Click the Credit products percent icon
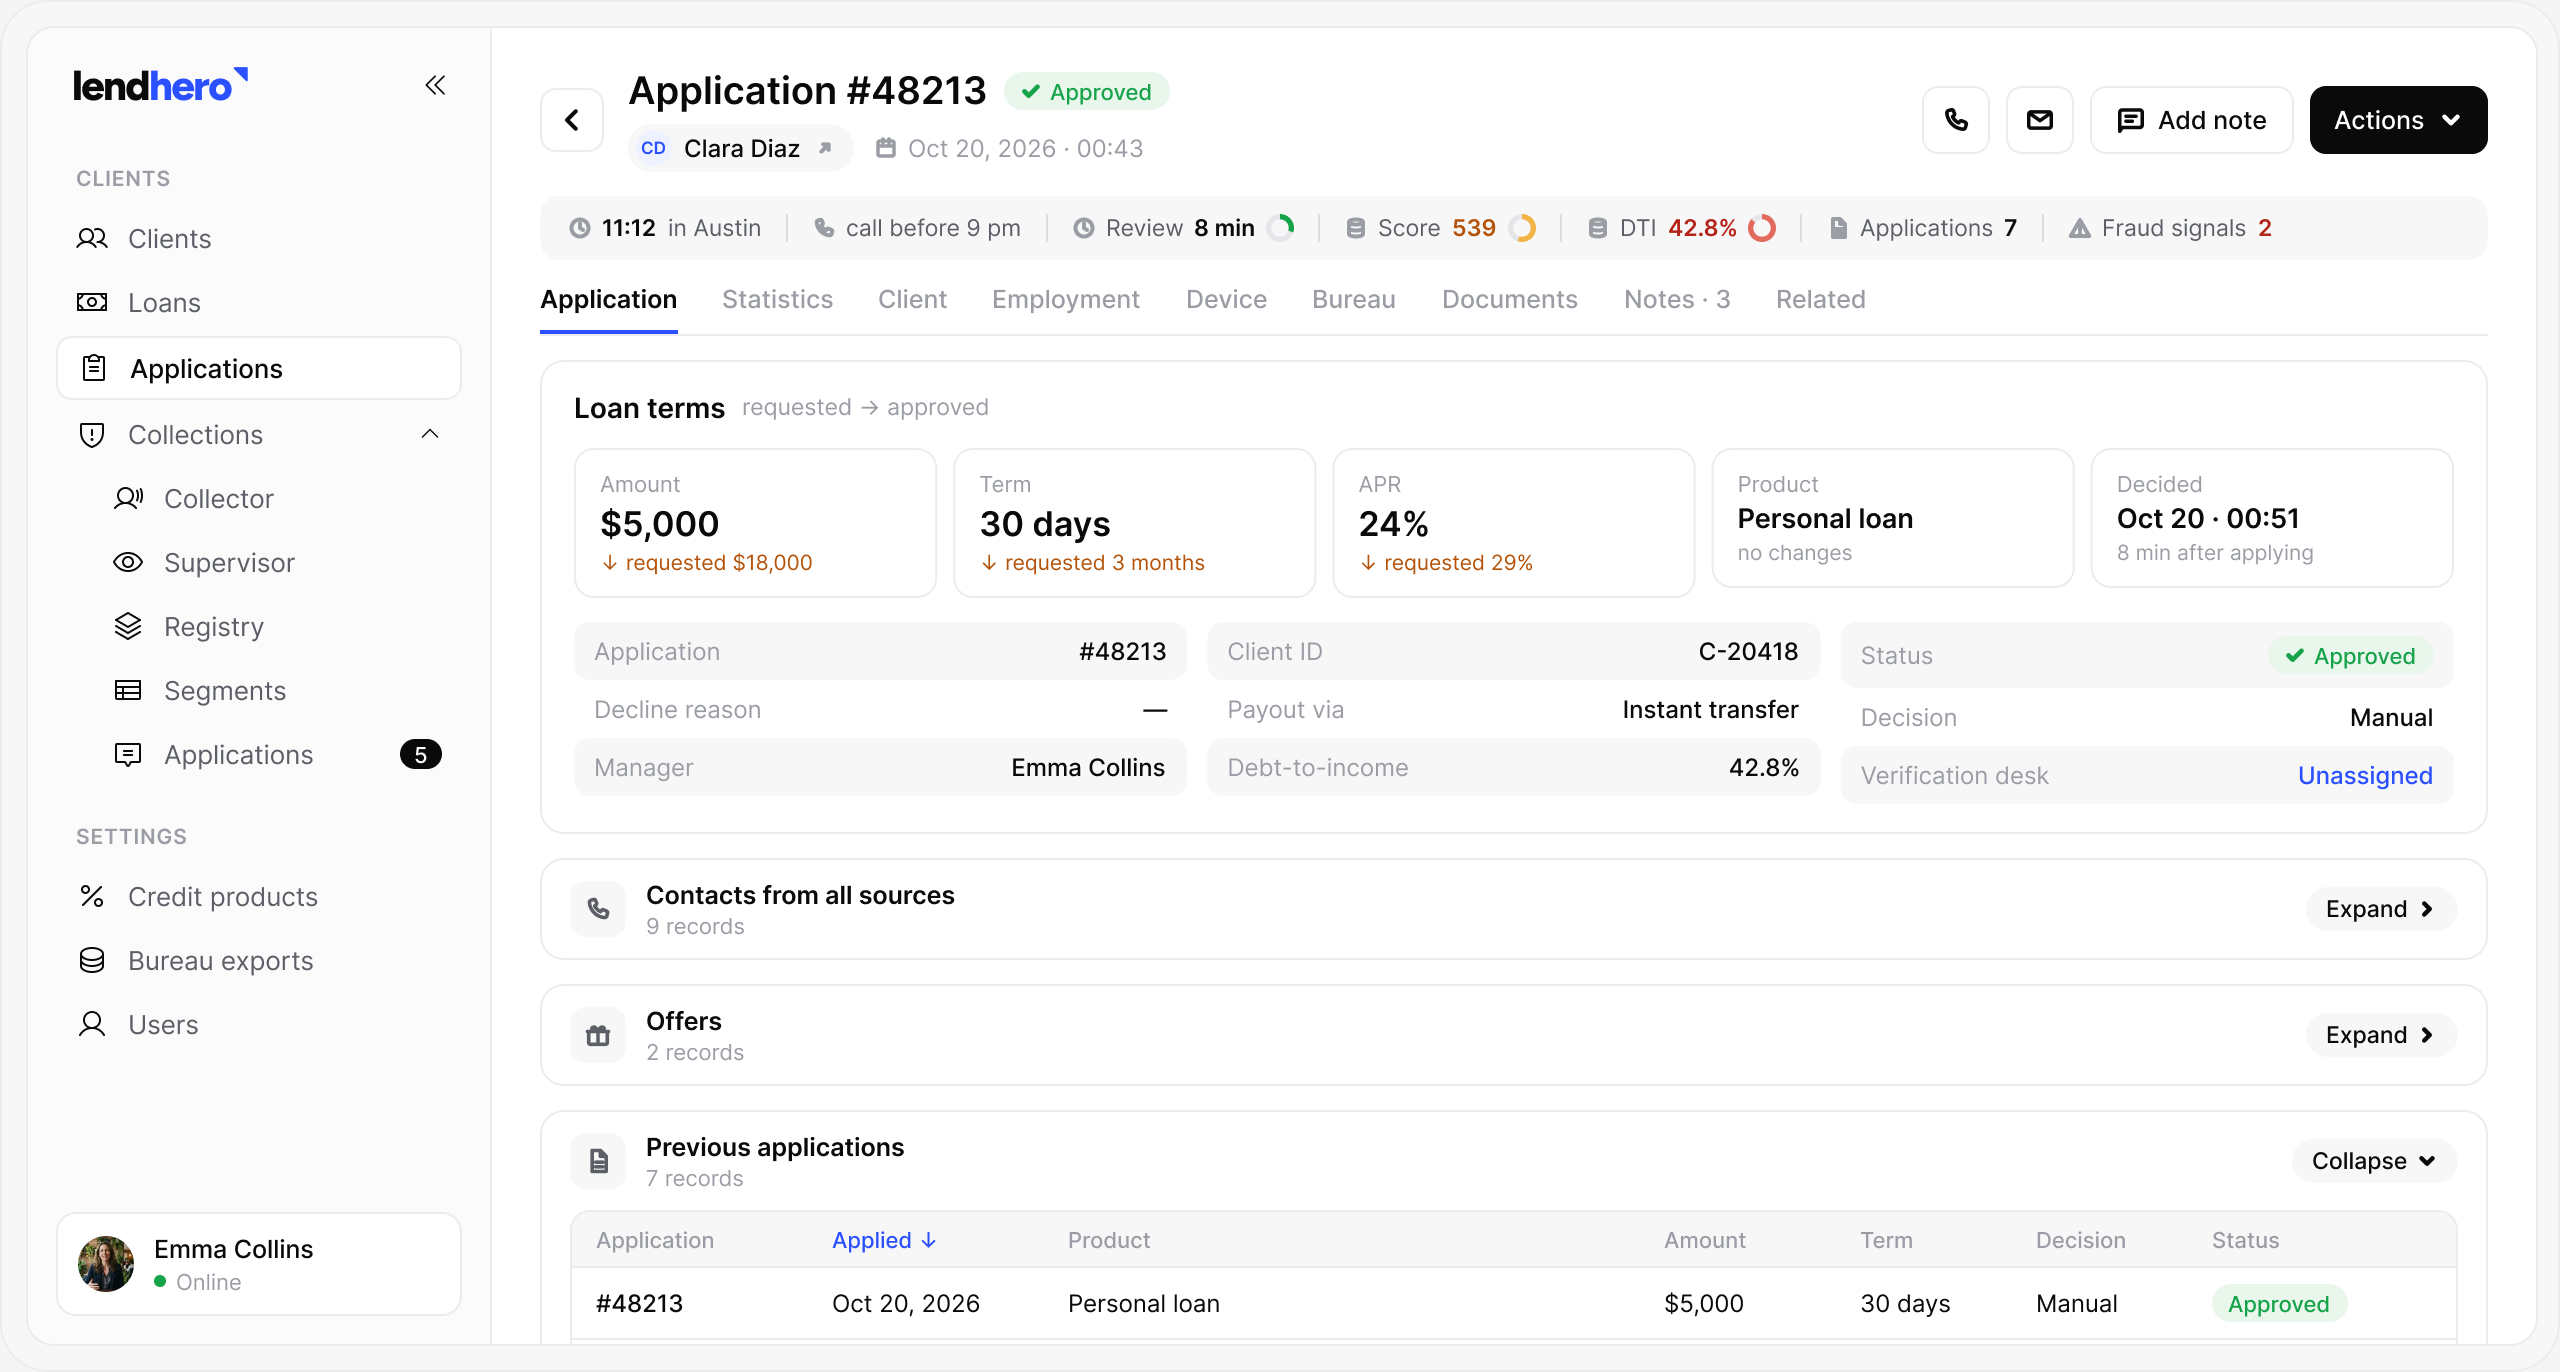Screen dimensions: 2560x1372 (92, 896)
